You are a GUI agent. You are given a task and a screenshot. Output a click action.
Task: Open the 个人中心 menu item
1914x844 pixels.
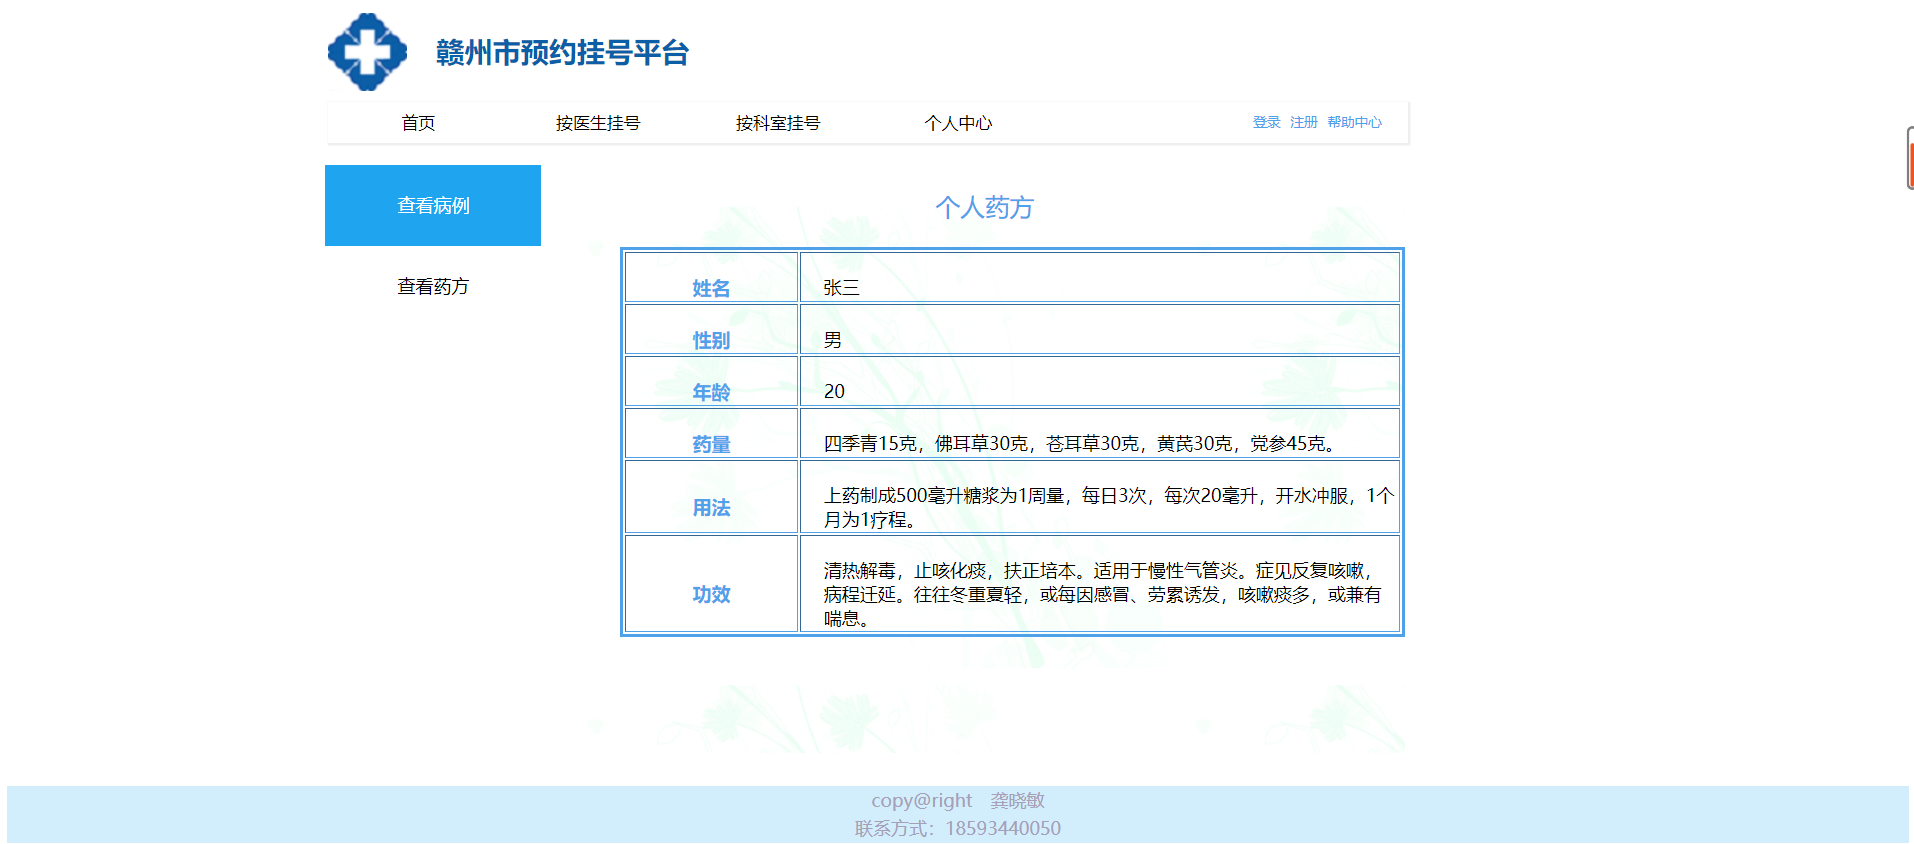pos(958,123)
